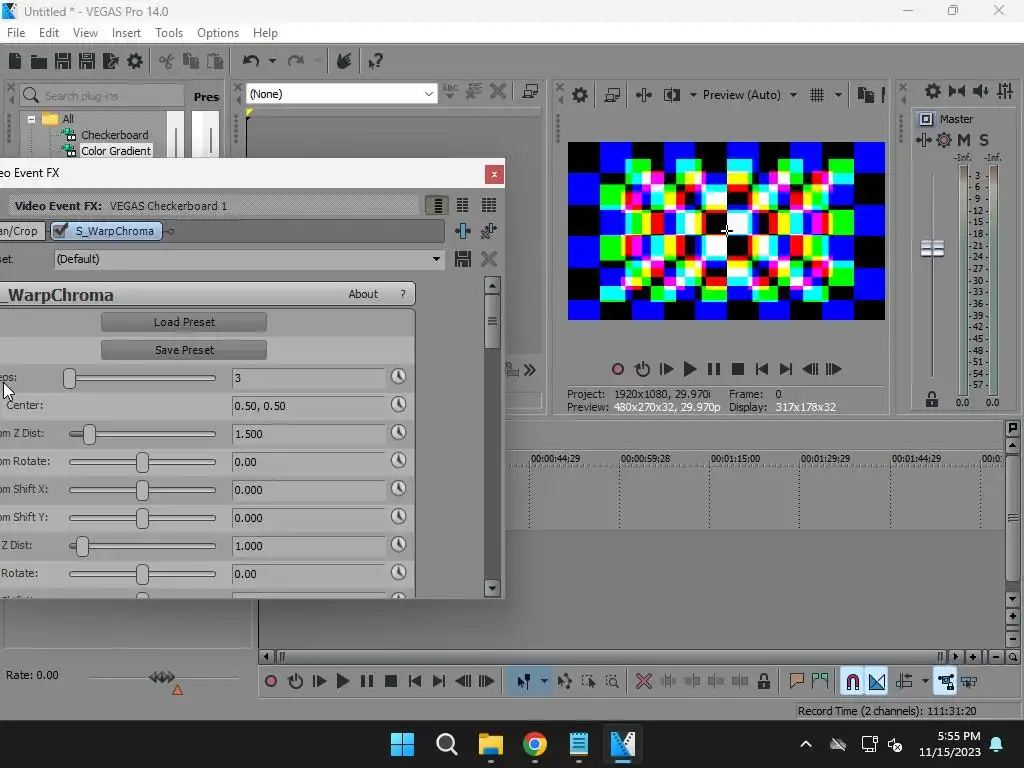This screenshot has height=768, width=1024.
Task: Click the red X Delete icon in bottom toolbar
Action: click(644, 682)
